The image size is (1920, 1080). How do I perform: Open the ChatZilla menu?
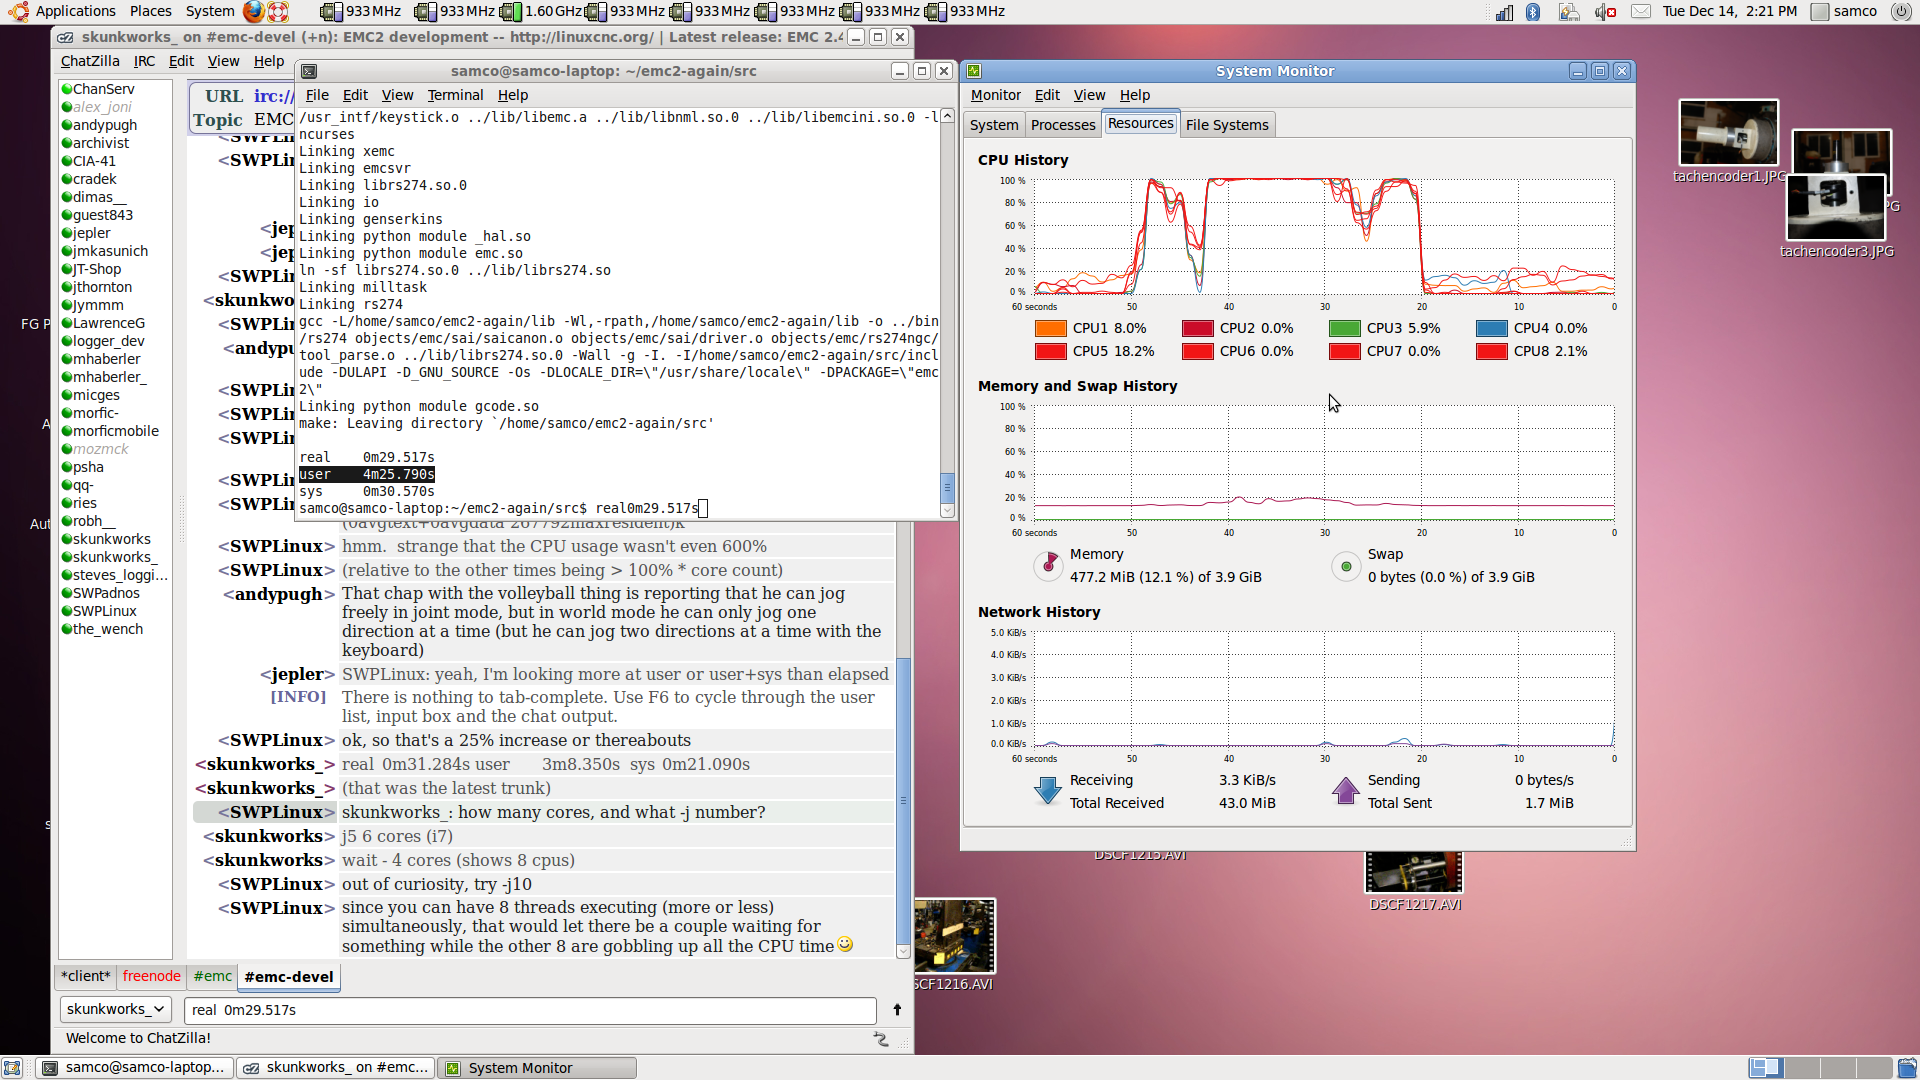[90, 61]
